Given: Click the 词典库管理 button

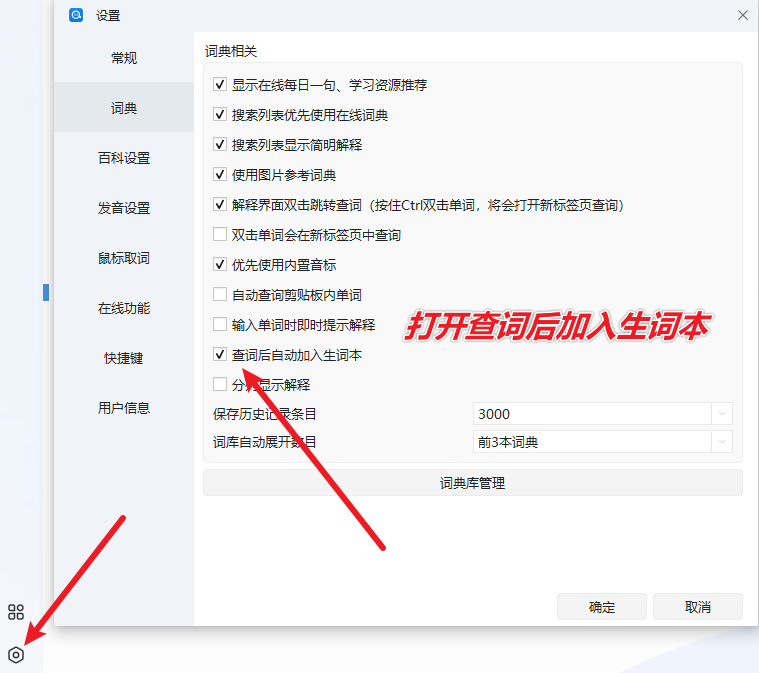Looking at the screenshot, I should tap(472, 483).
